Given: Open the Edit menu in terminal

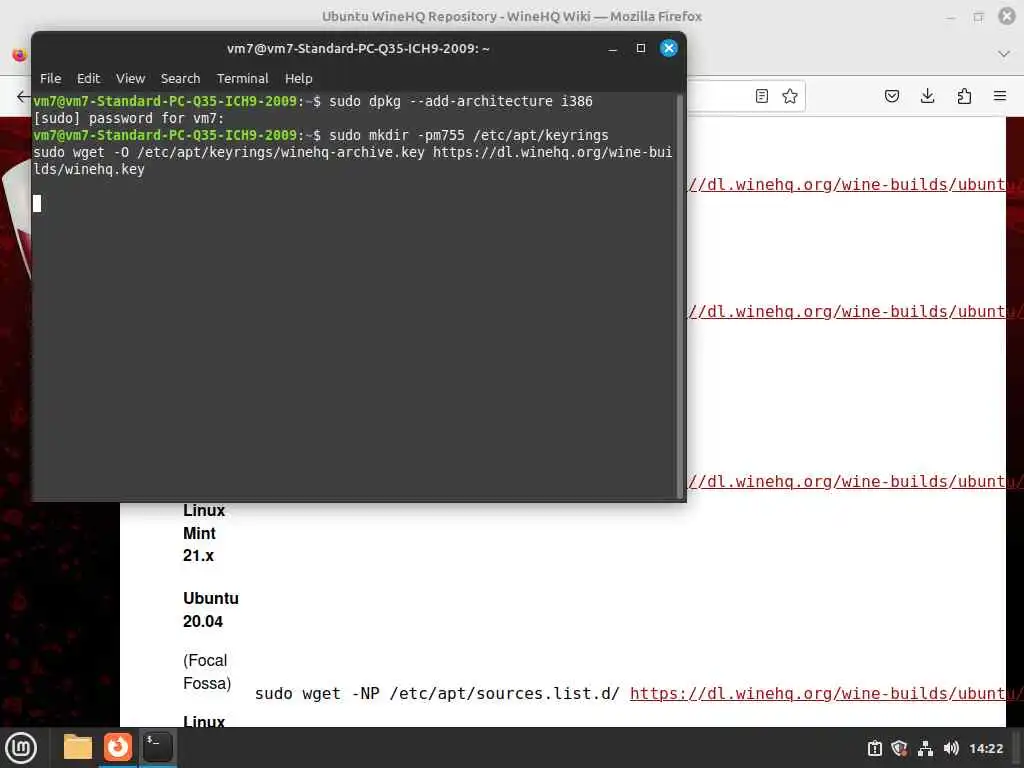Looking at the screenshot, I should (88, 78).
